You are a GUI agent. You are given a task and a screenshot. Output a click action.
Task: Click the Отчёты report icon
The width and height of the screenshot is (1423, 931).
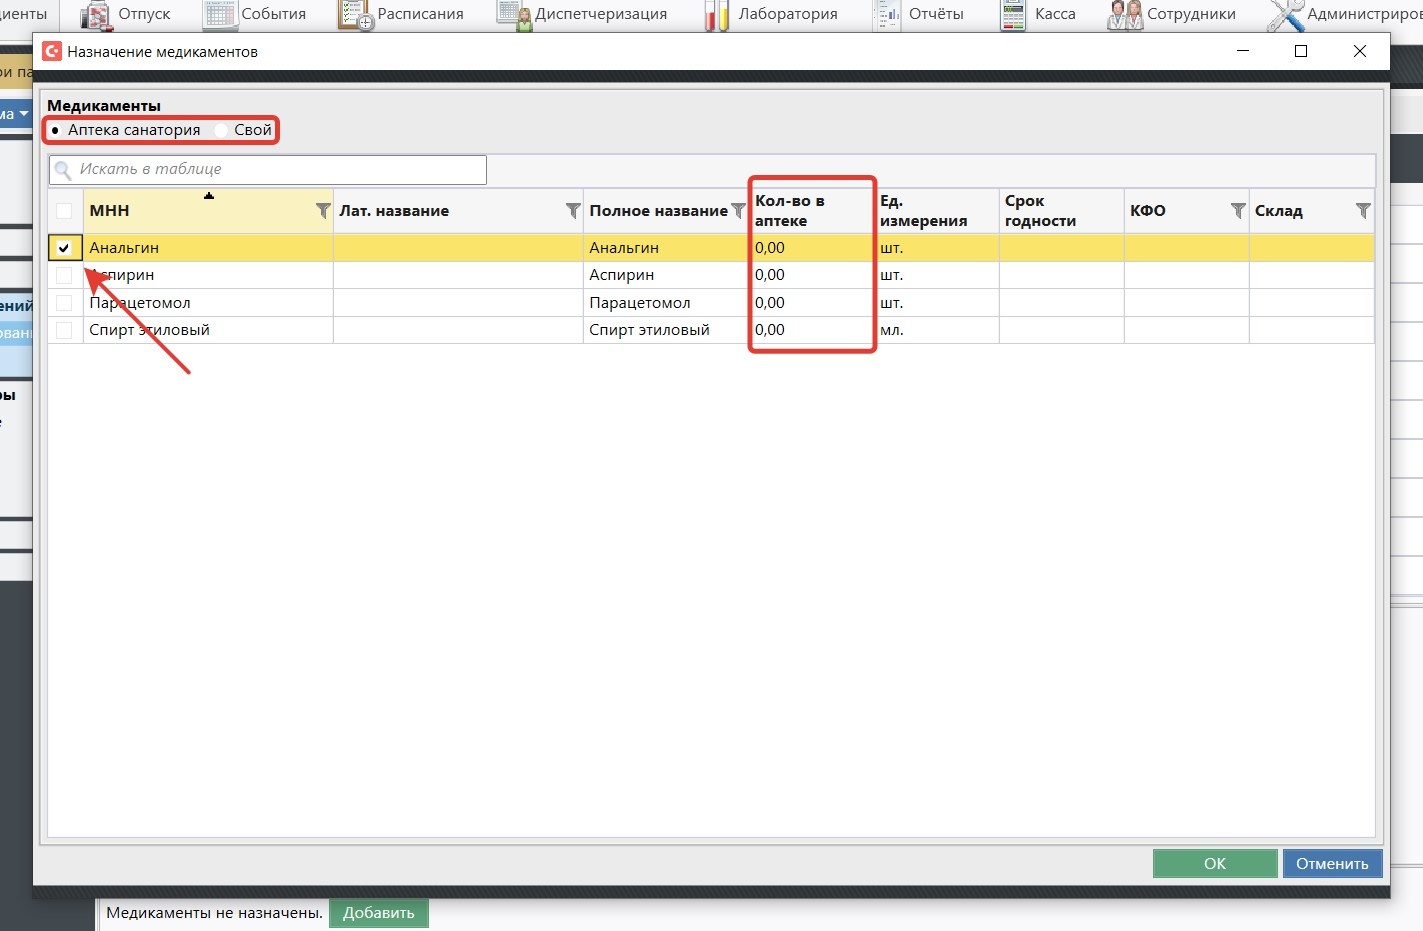click(x=887, y=15)
